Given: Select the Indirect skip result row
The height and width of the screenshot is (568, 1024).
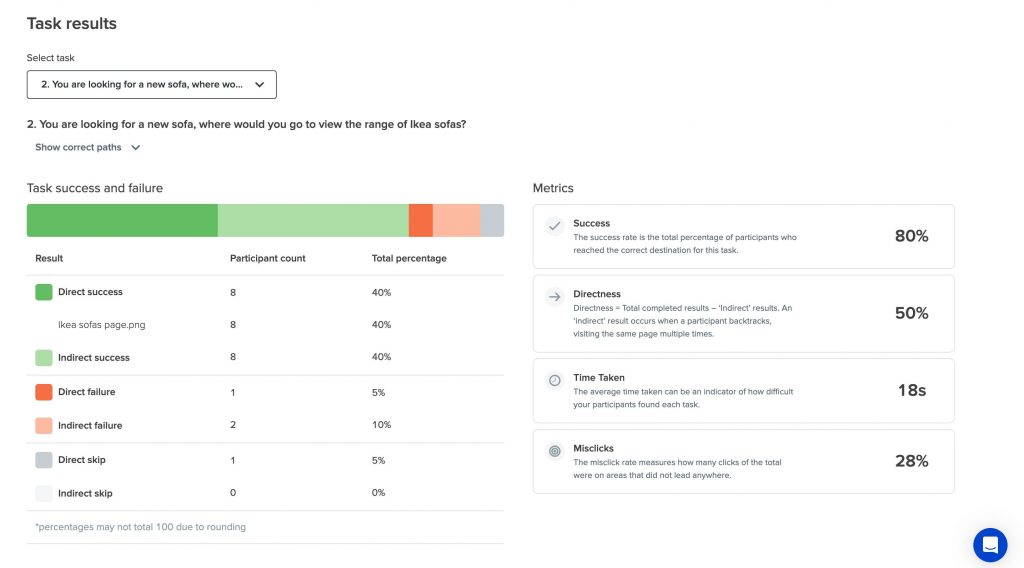Looking at the screenshot, I should point(265,493).
